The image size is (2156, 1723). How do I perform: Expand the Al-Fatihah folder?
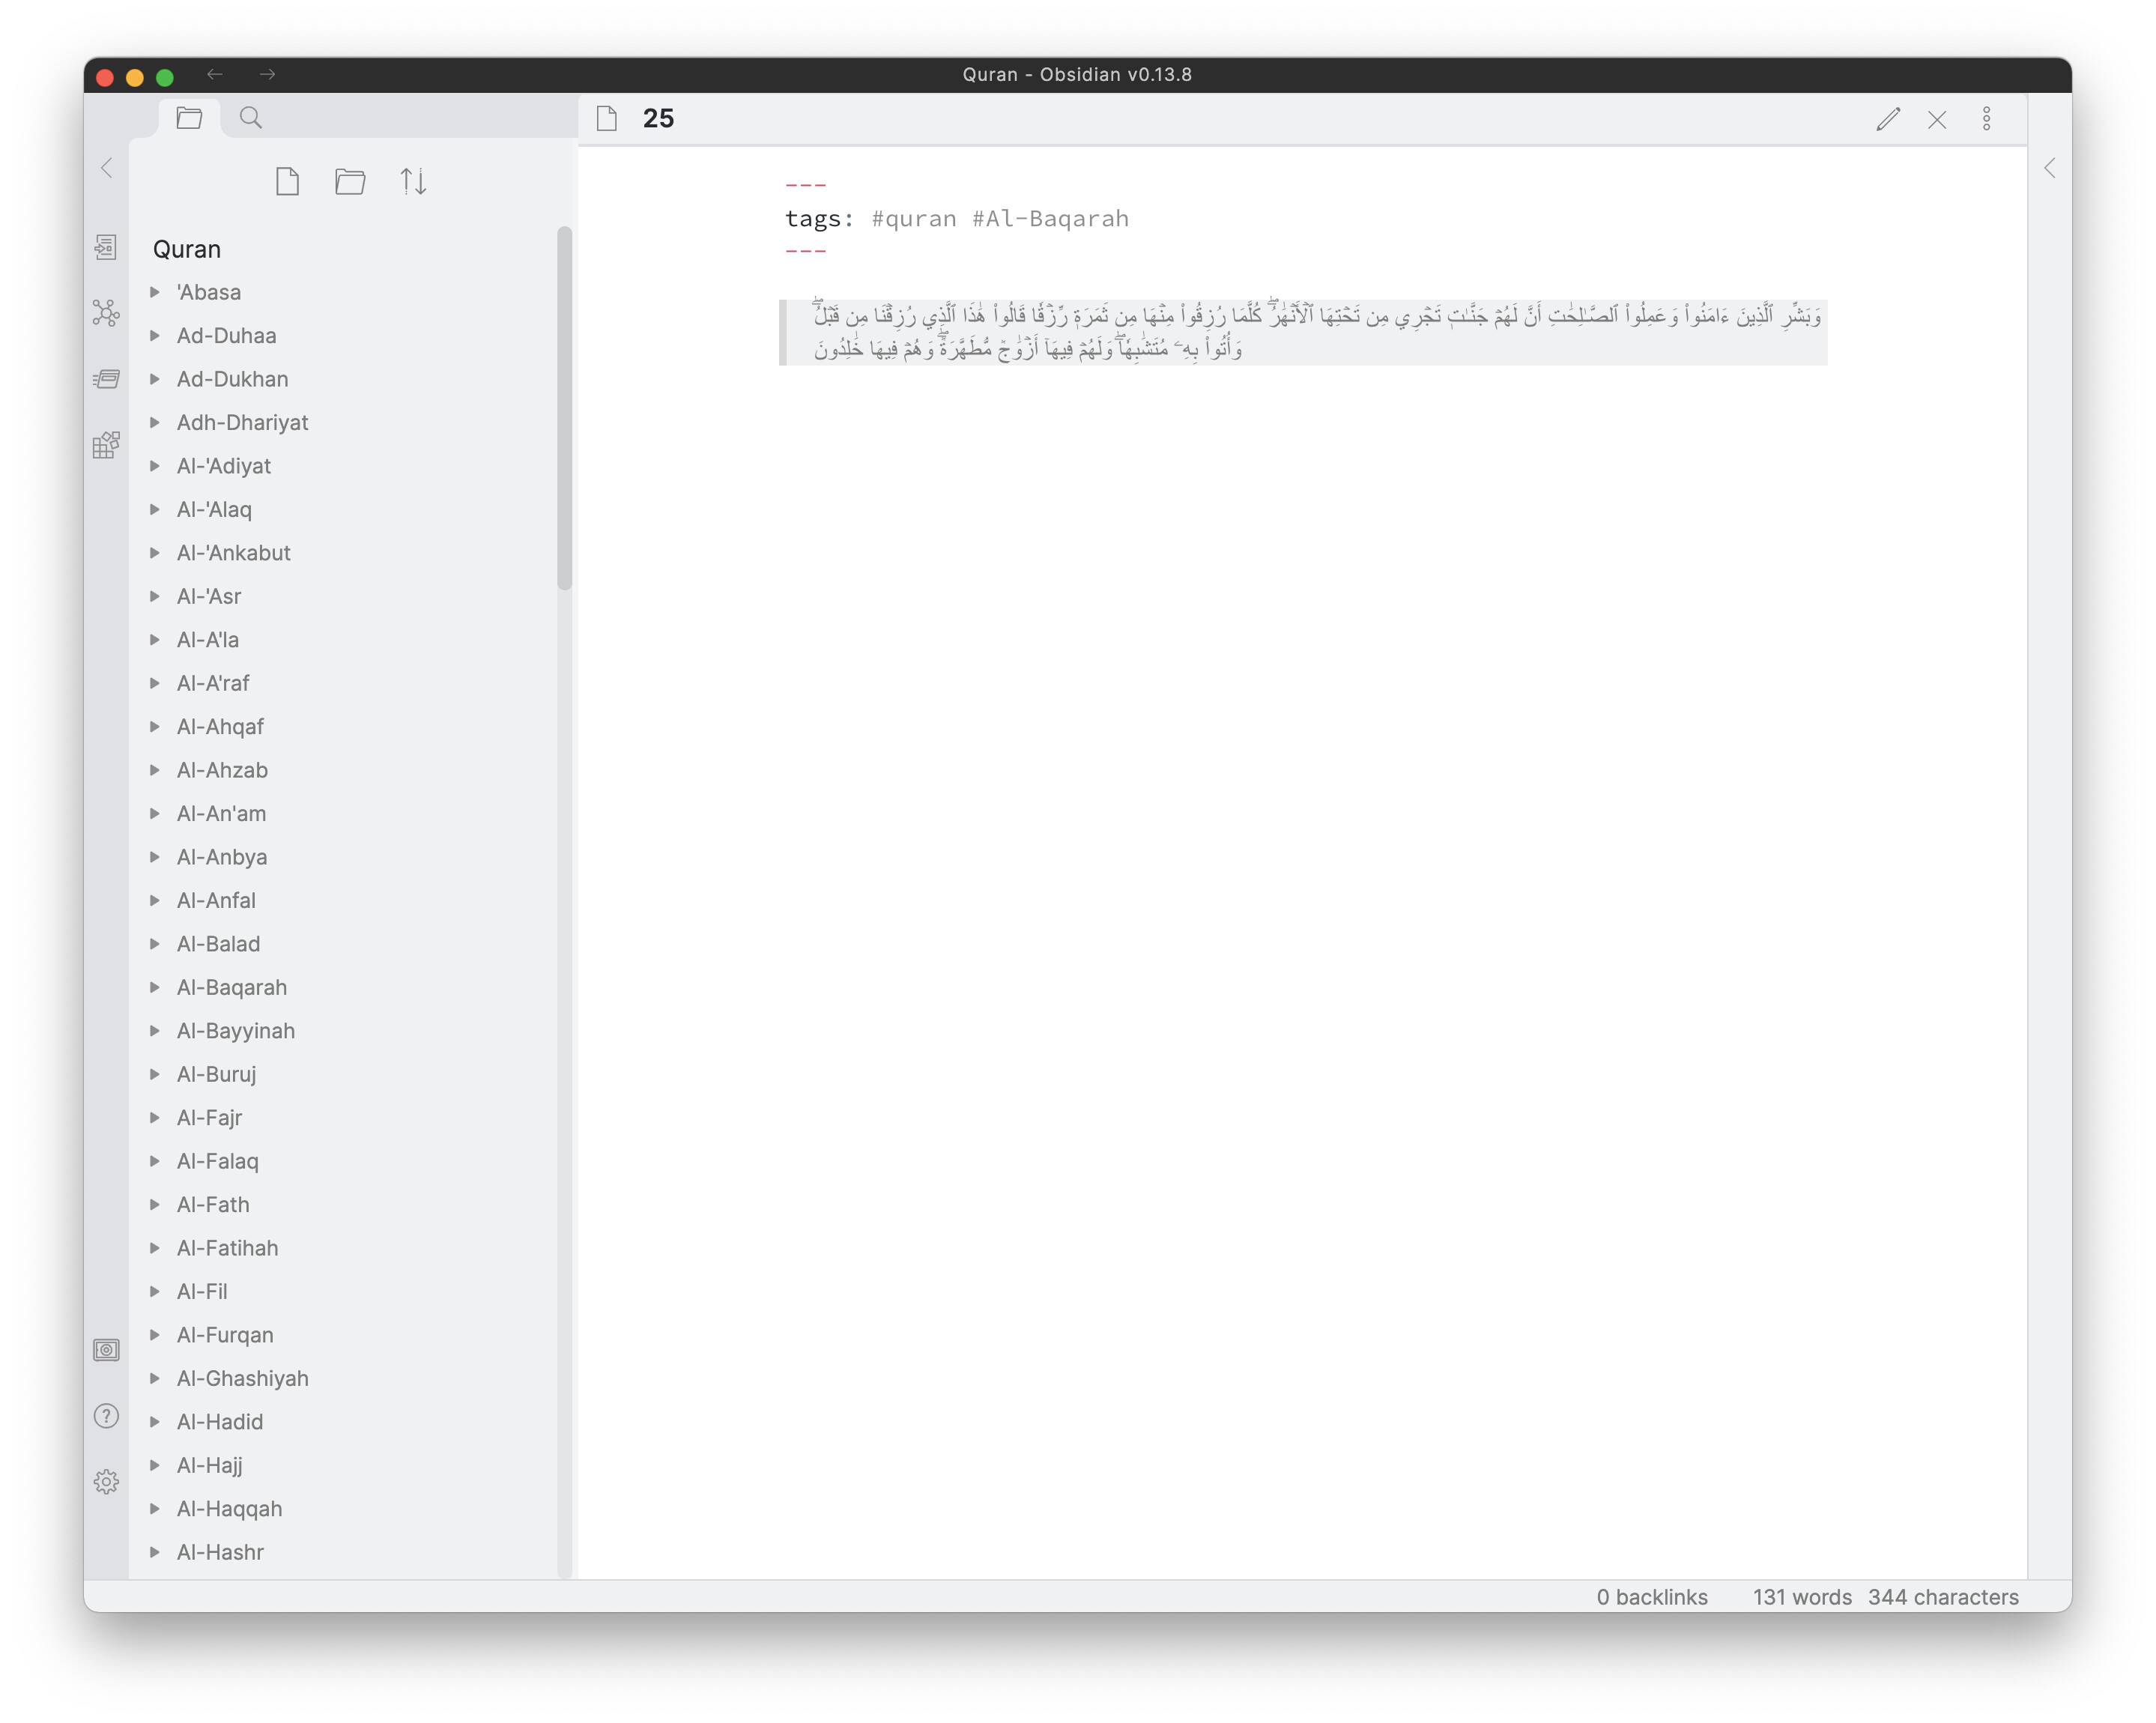155,1248
